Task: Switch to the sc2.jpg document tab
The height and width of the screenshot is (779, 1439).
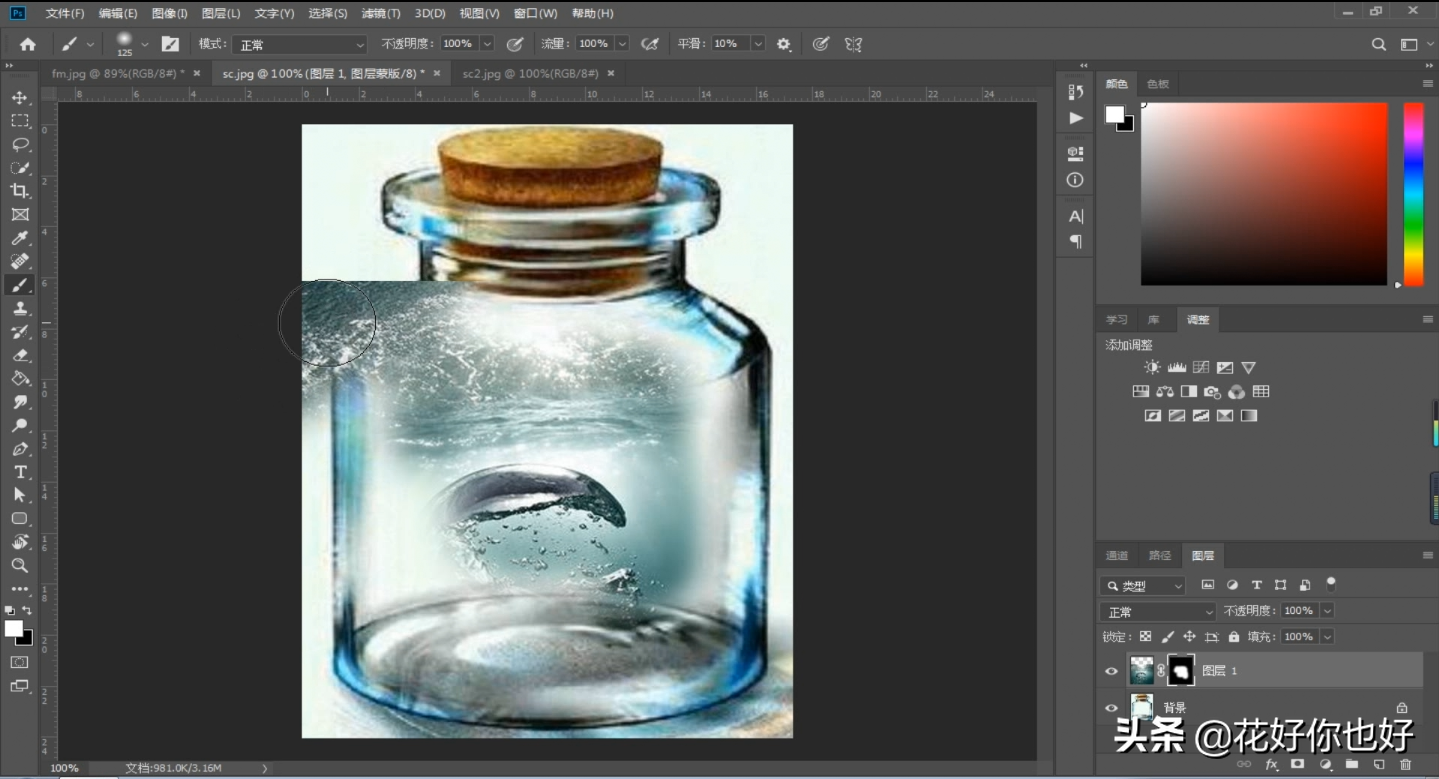Action: 530,74
